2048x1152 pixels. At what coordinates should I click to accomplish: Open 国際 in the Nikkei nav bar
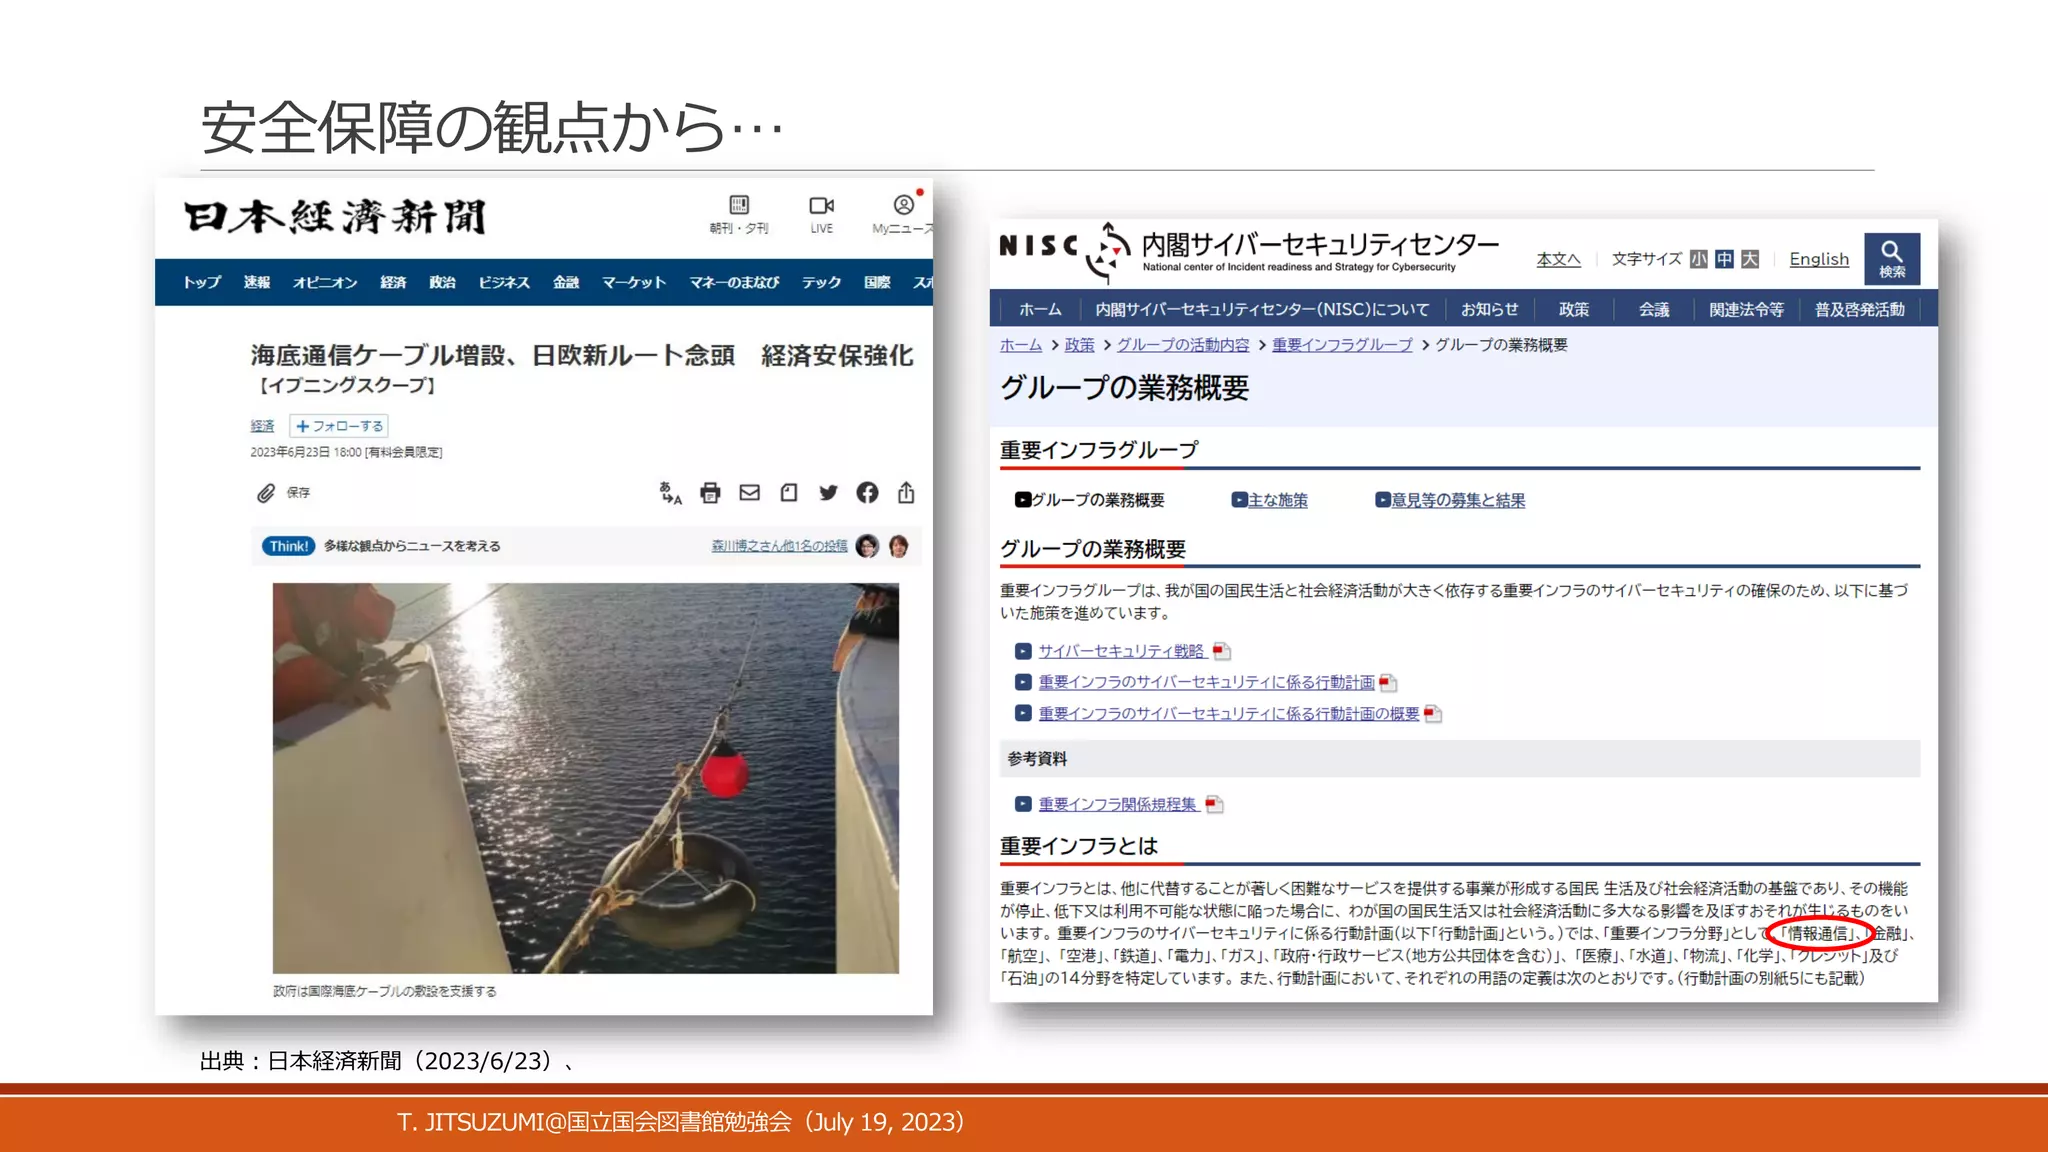pyautogui.click(x=877, y=282)
